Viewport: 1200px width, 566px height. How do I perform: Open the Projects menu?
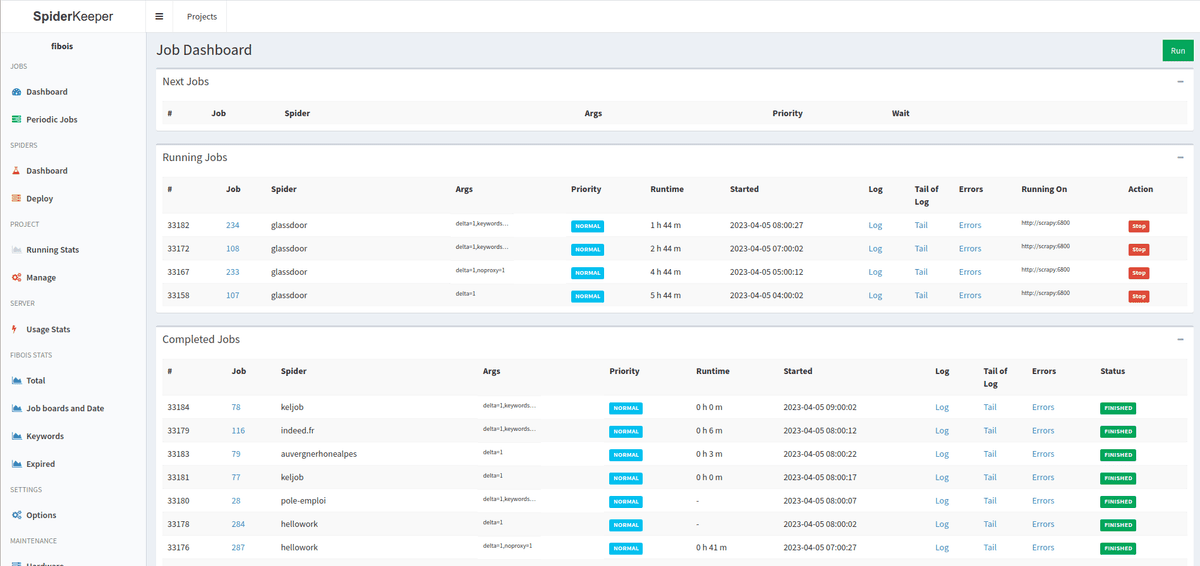[202, 16]
